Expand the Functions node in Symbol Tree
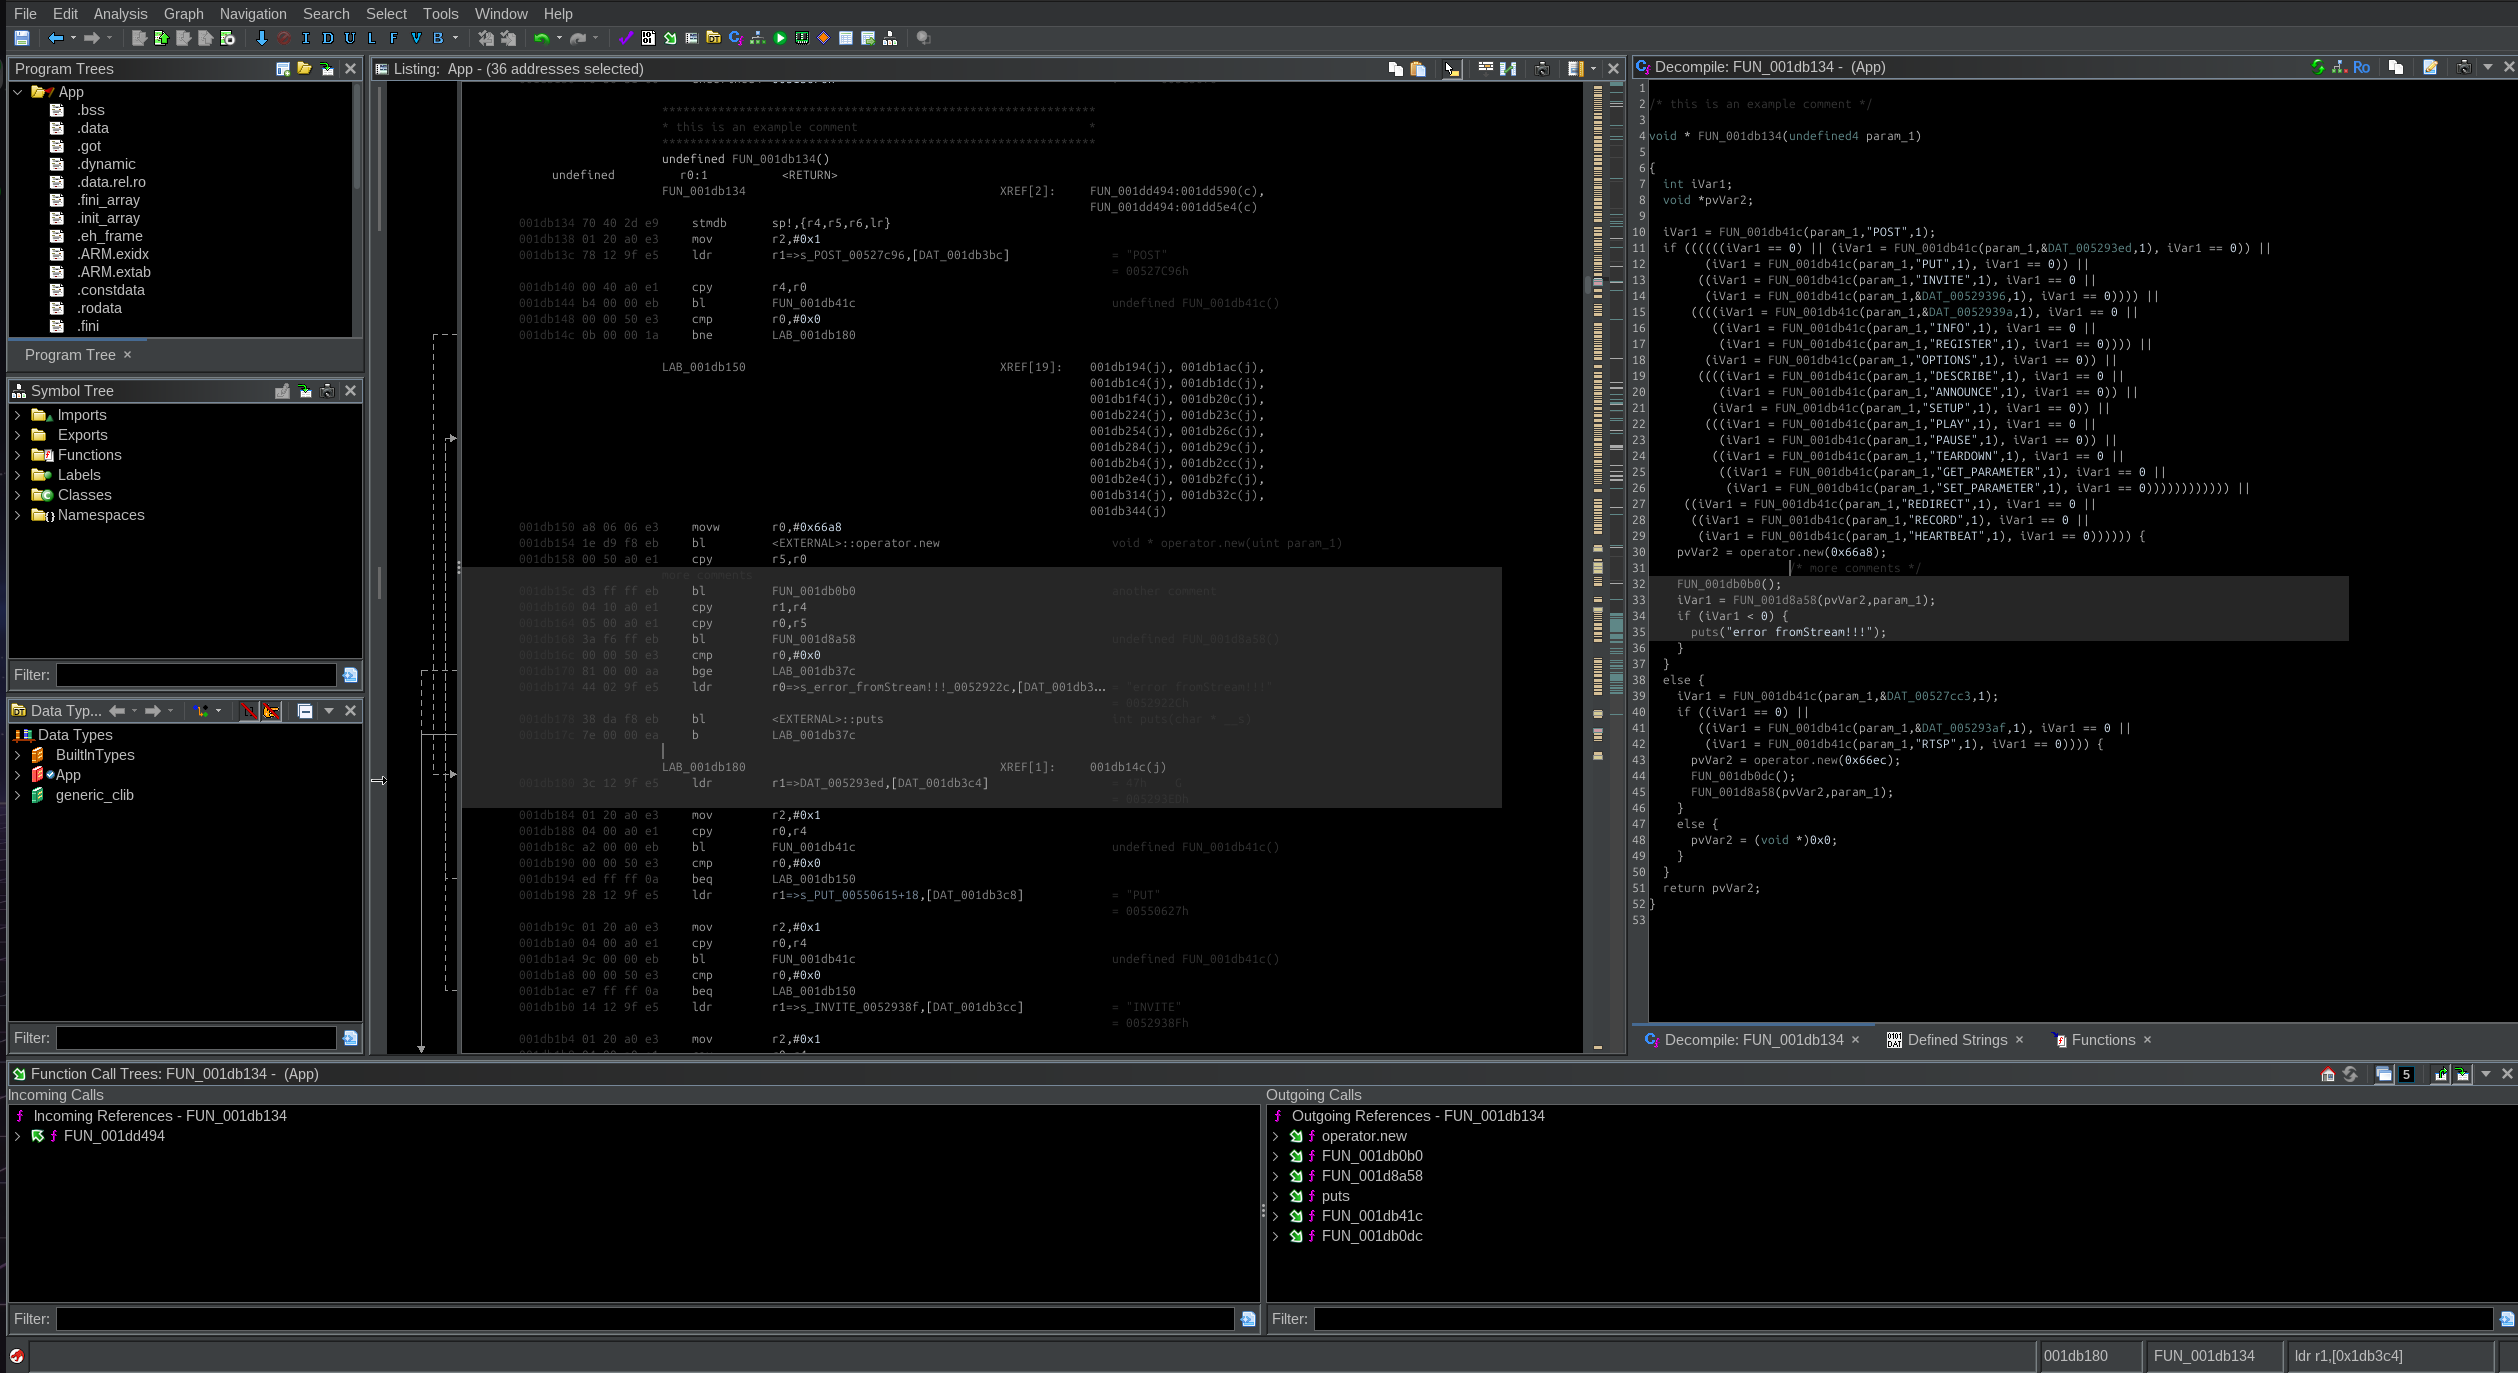2518x1374 pixels. point(17,455)
